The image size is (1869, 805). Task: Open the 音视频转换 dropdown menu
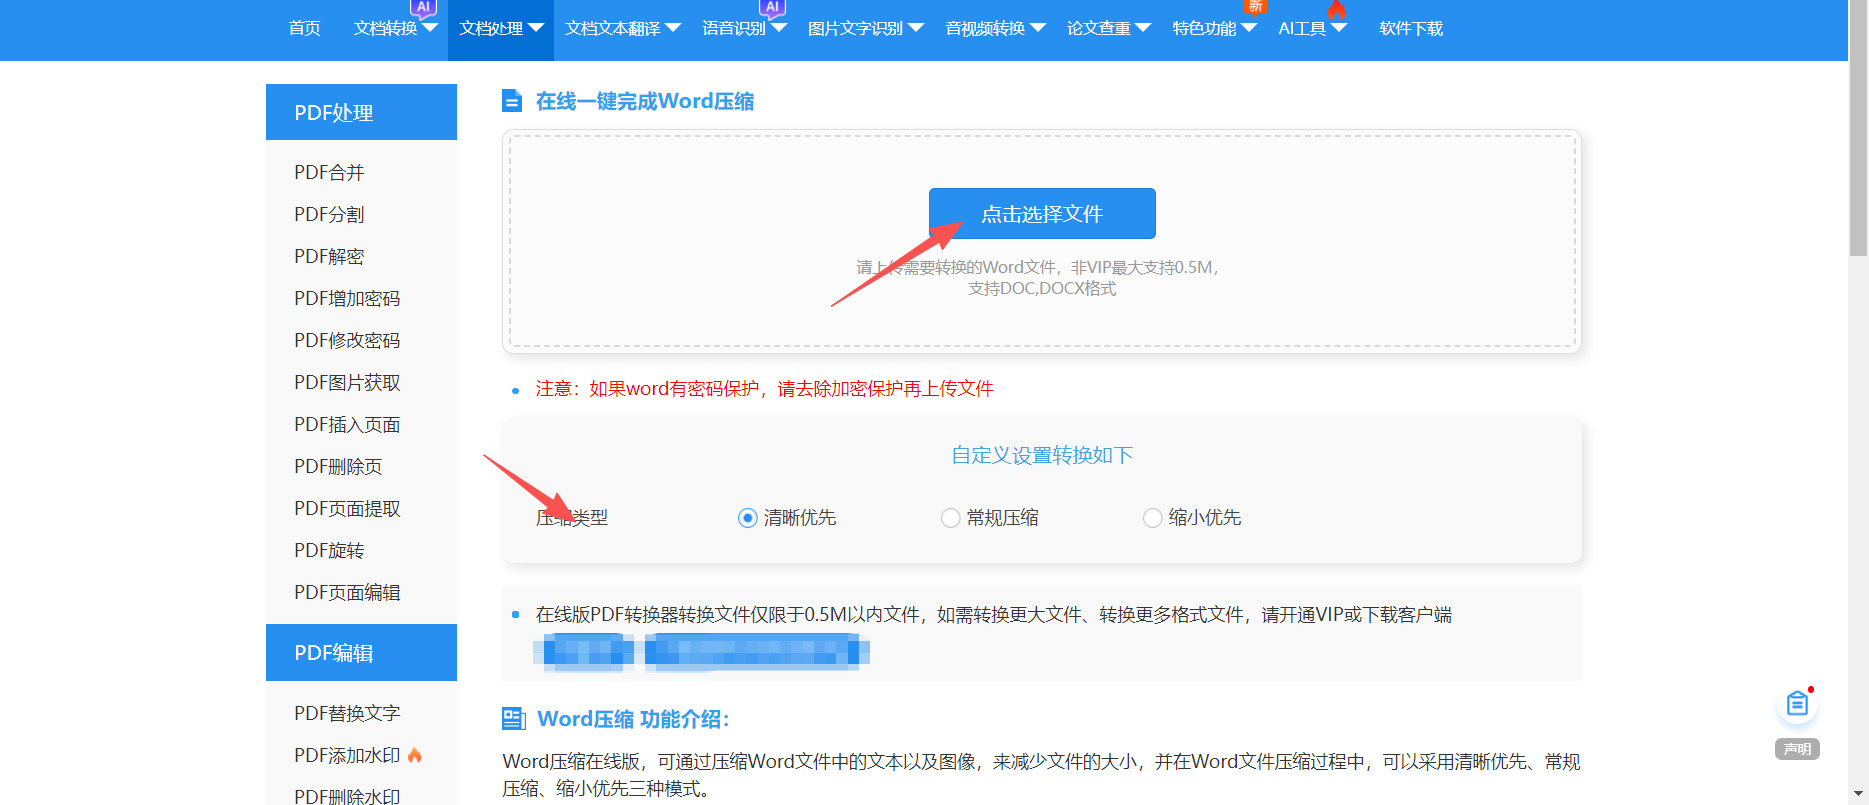(995, 29)
